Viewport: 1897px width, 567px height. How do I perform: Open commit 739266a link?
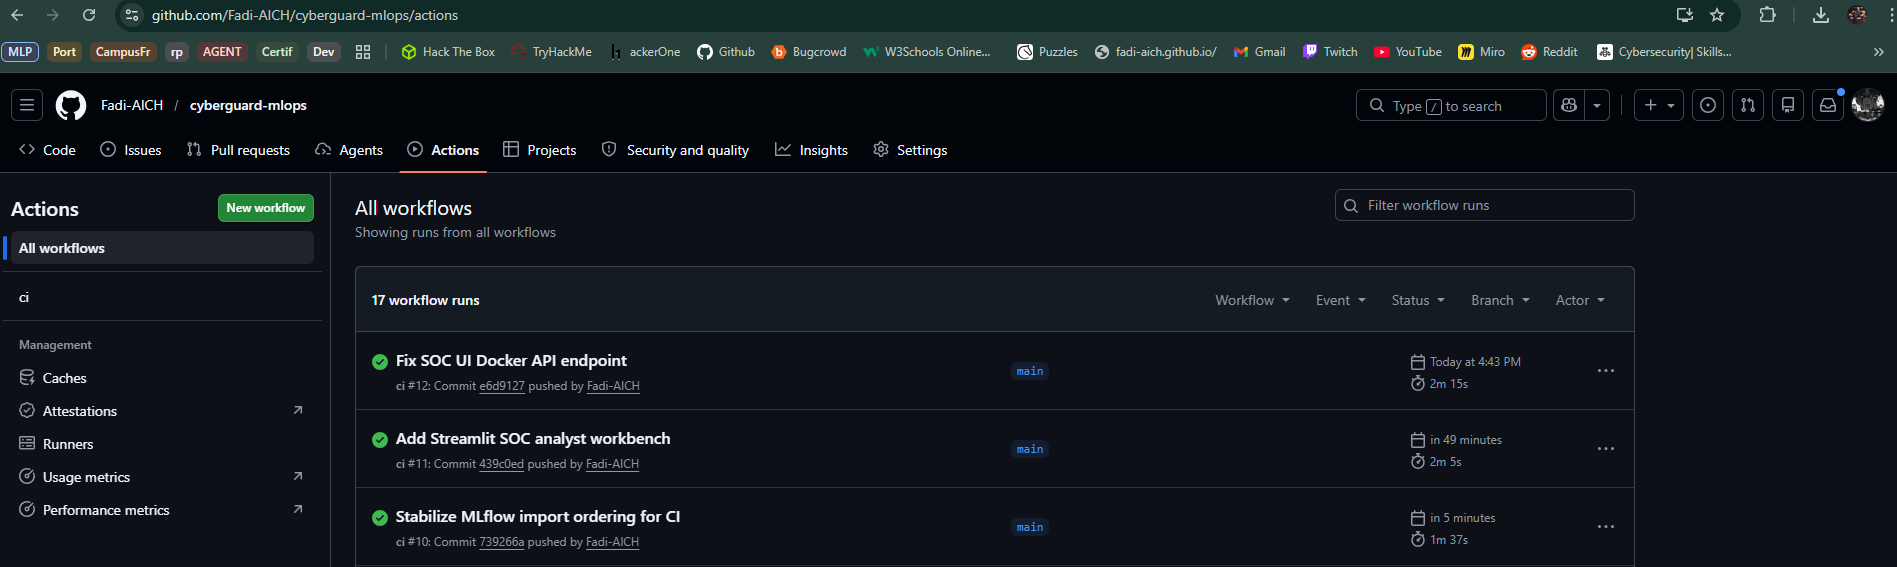[x=501, y=542]
